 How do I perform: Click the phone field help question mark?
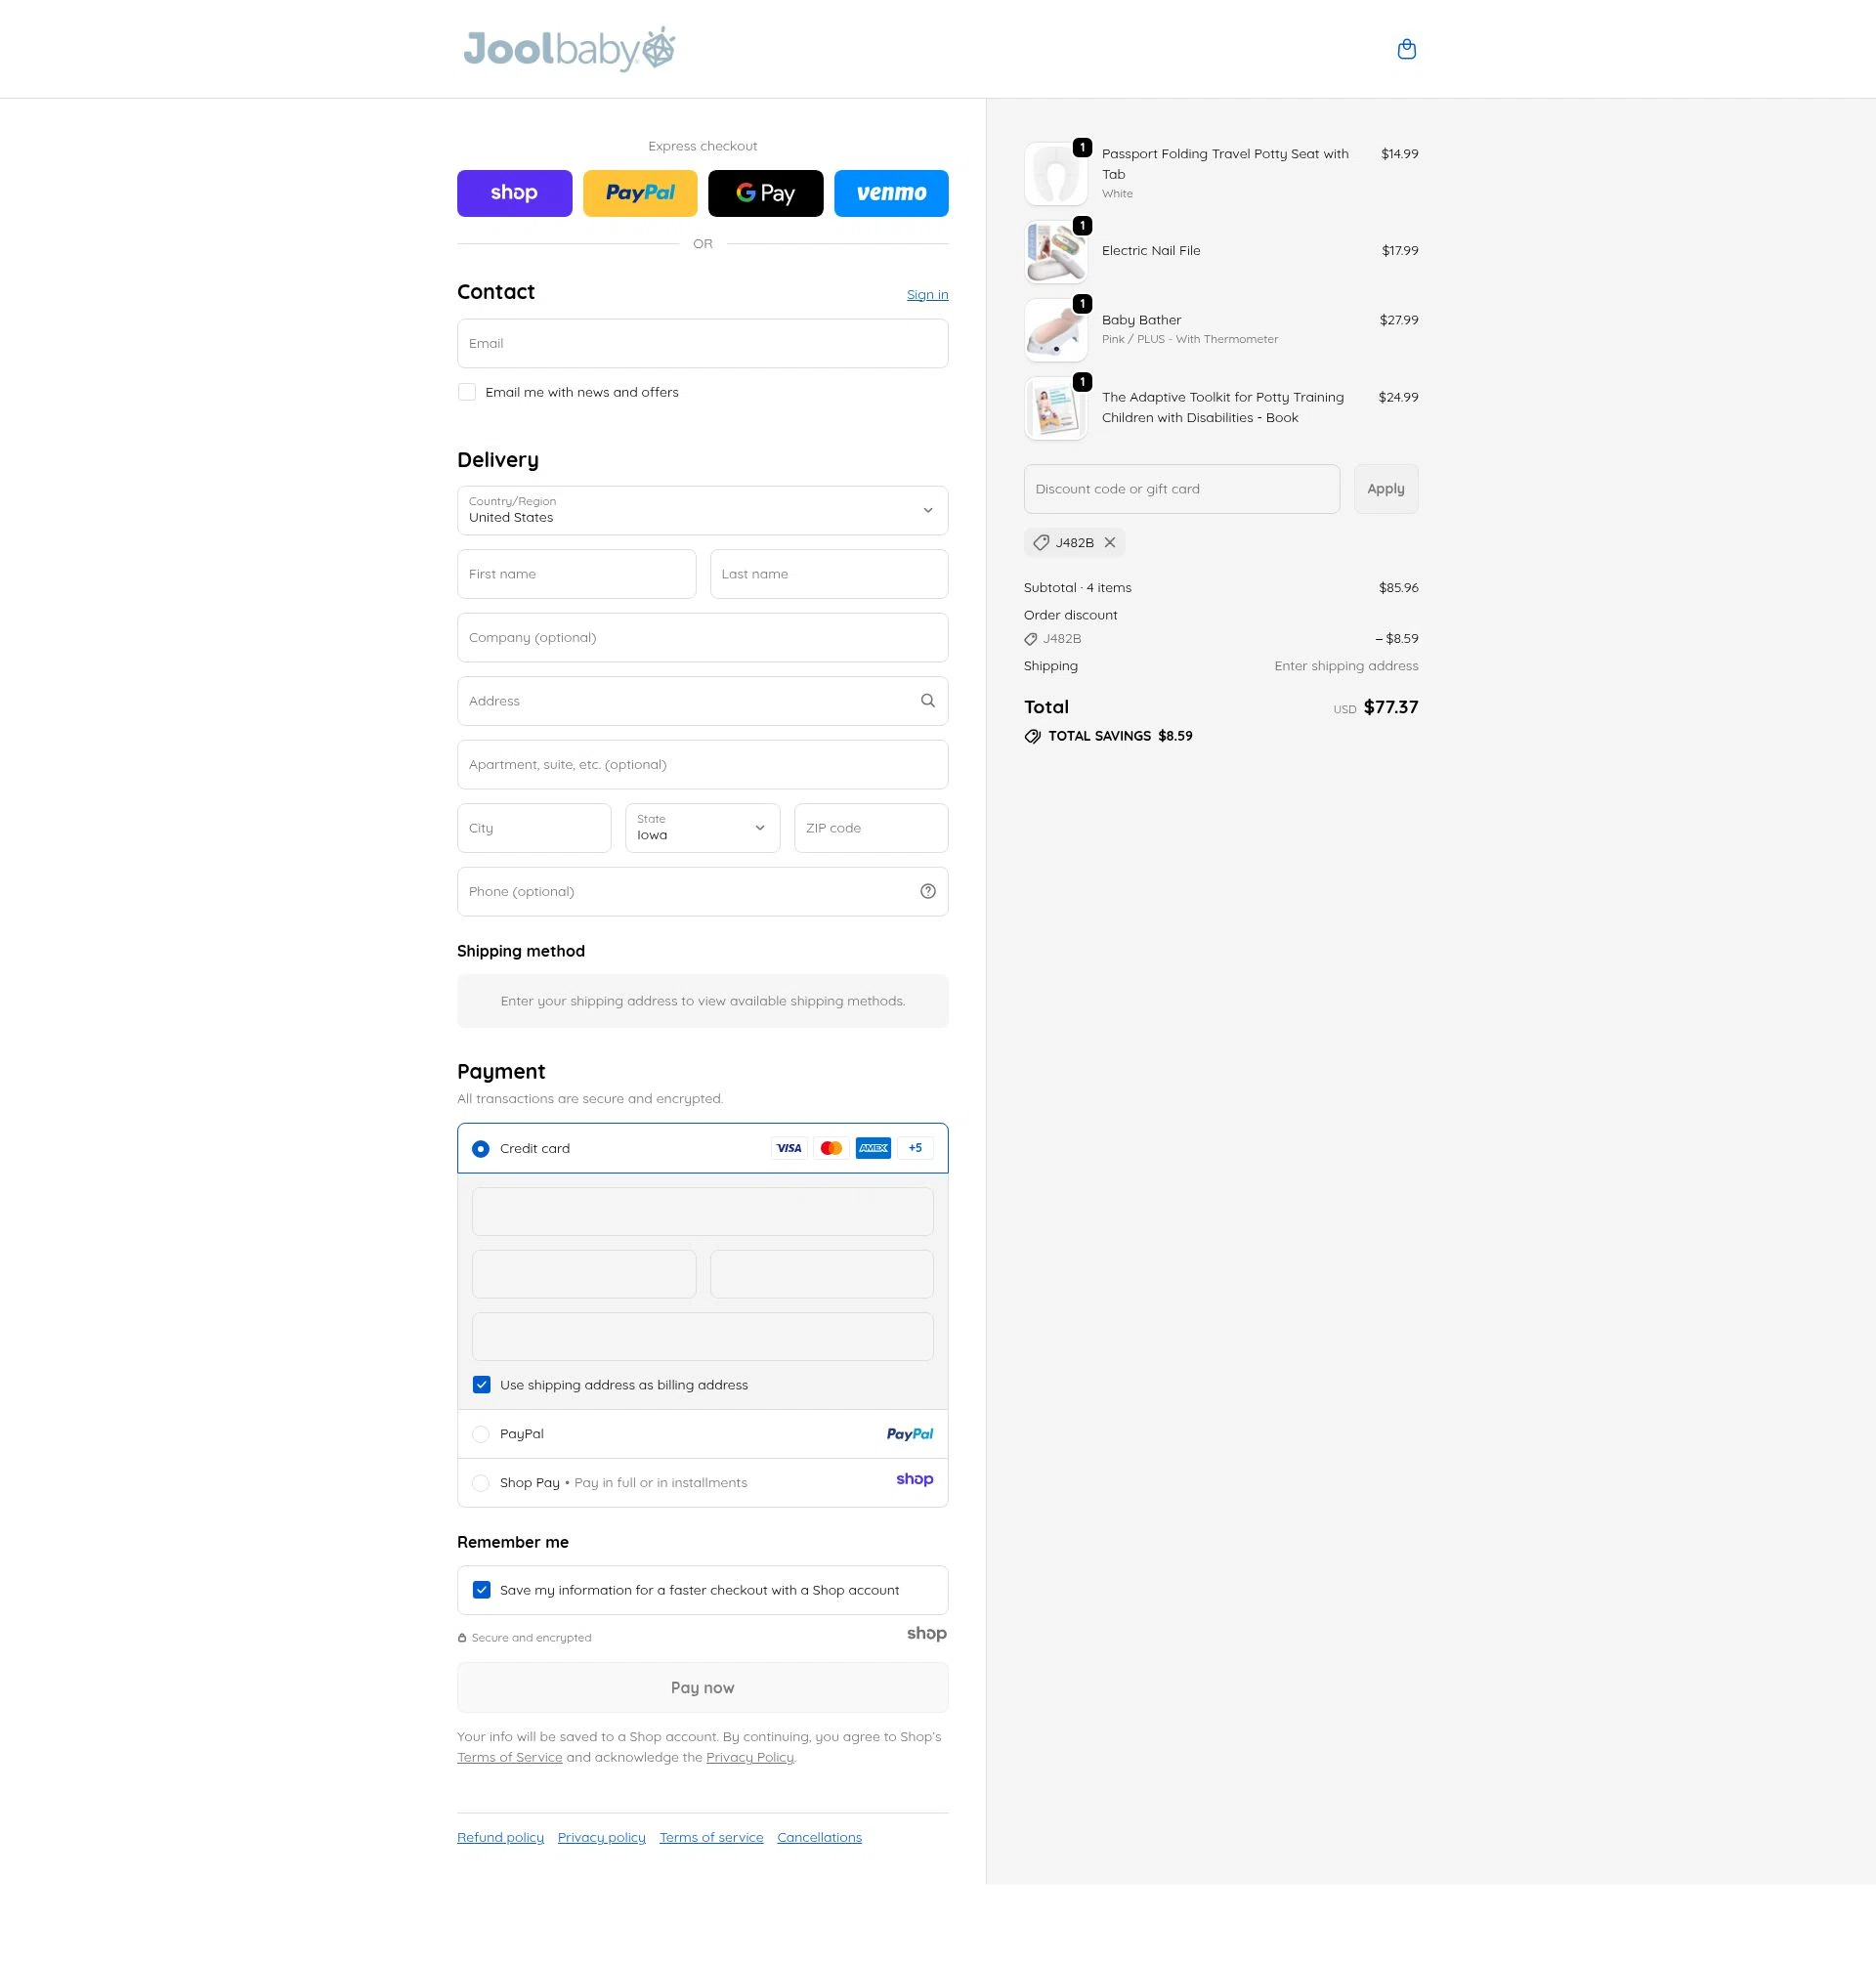tap(926, 890)
